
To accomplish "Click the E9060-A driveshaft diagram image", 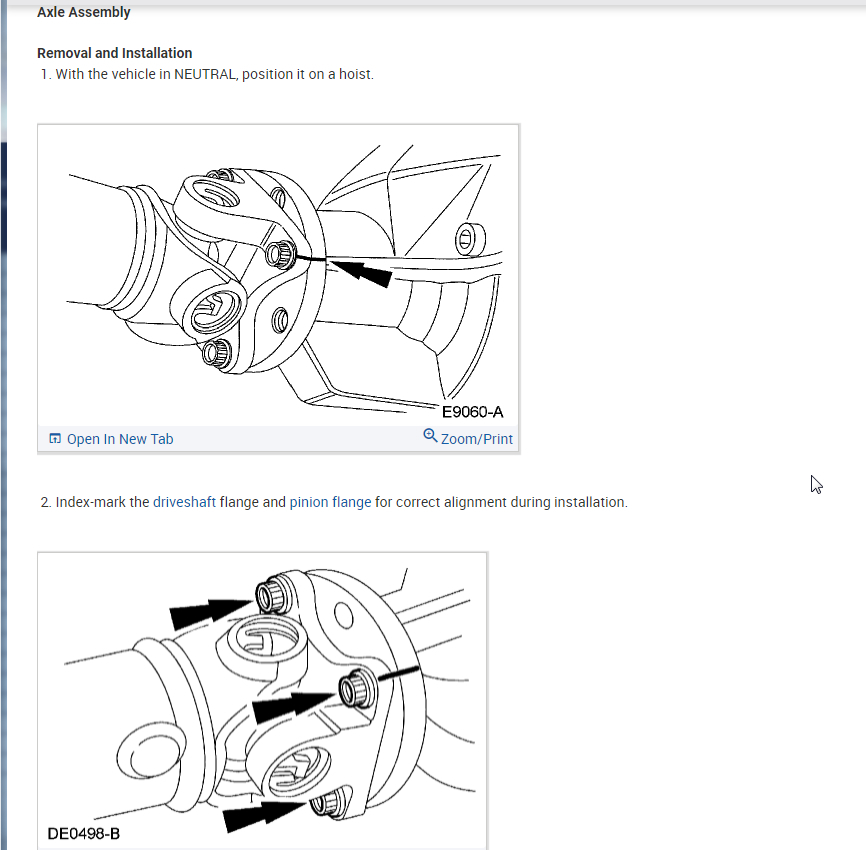I will point(278,276).
